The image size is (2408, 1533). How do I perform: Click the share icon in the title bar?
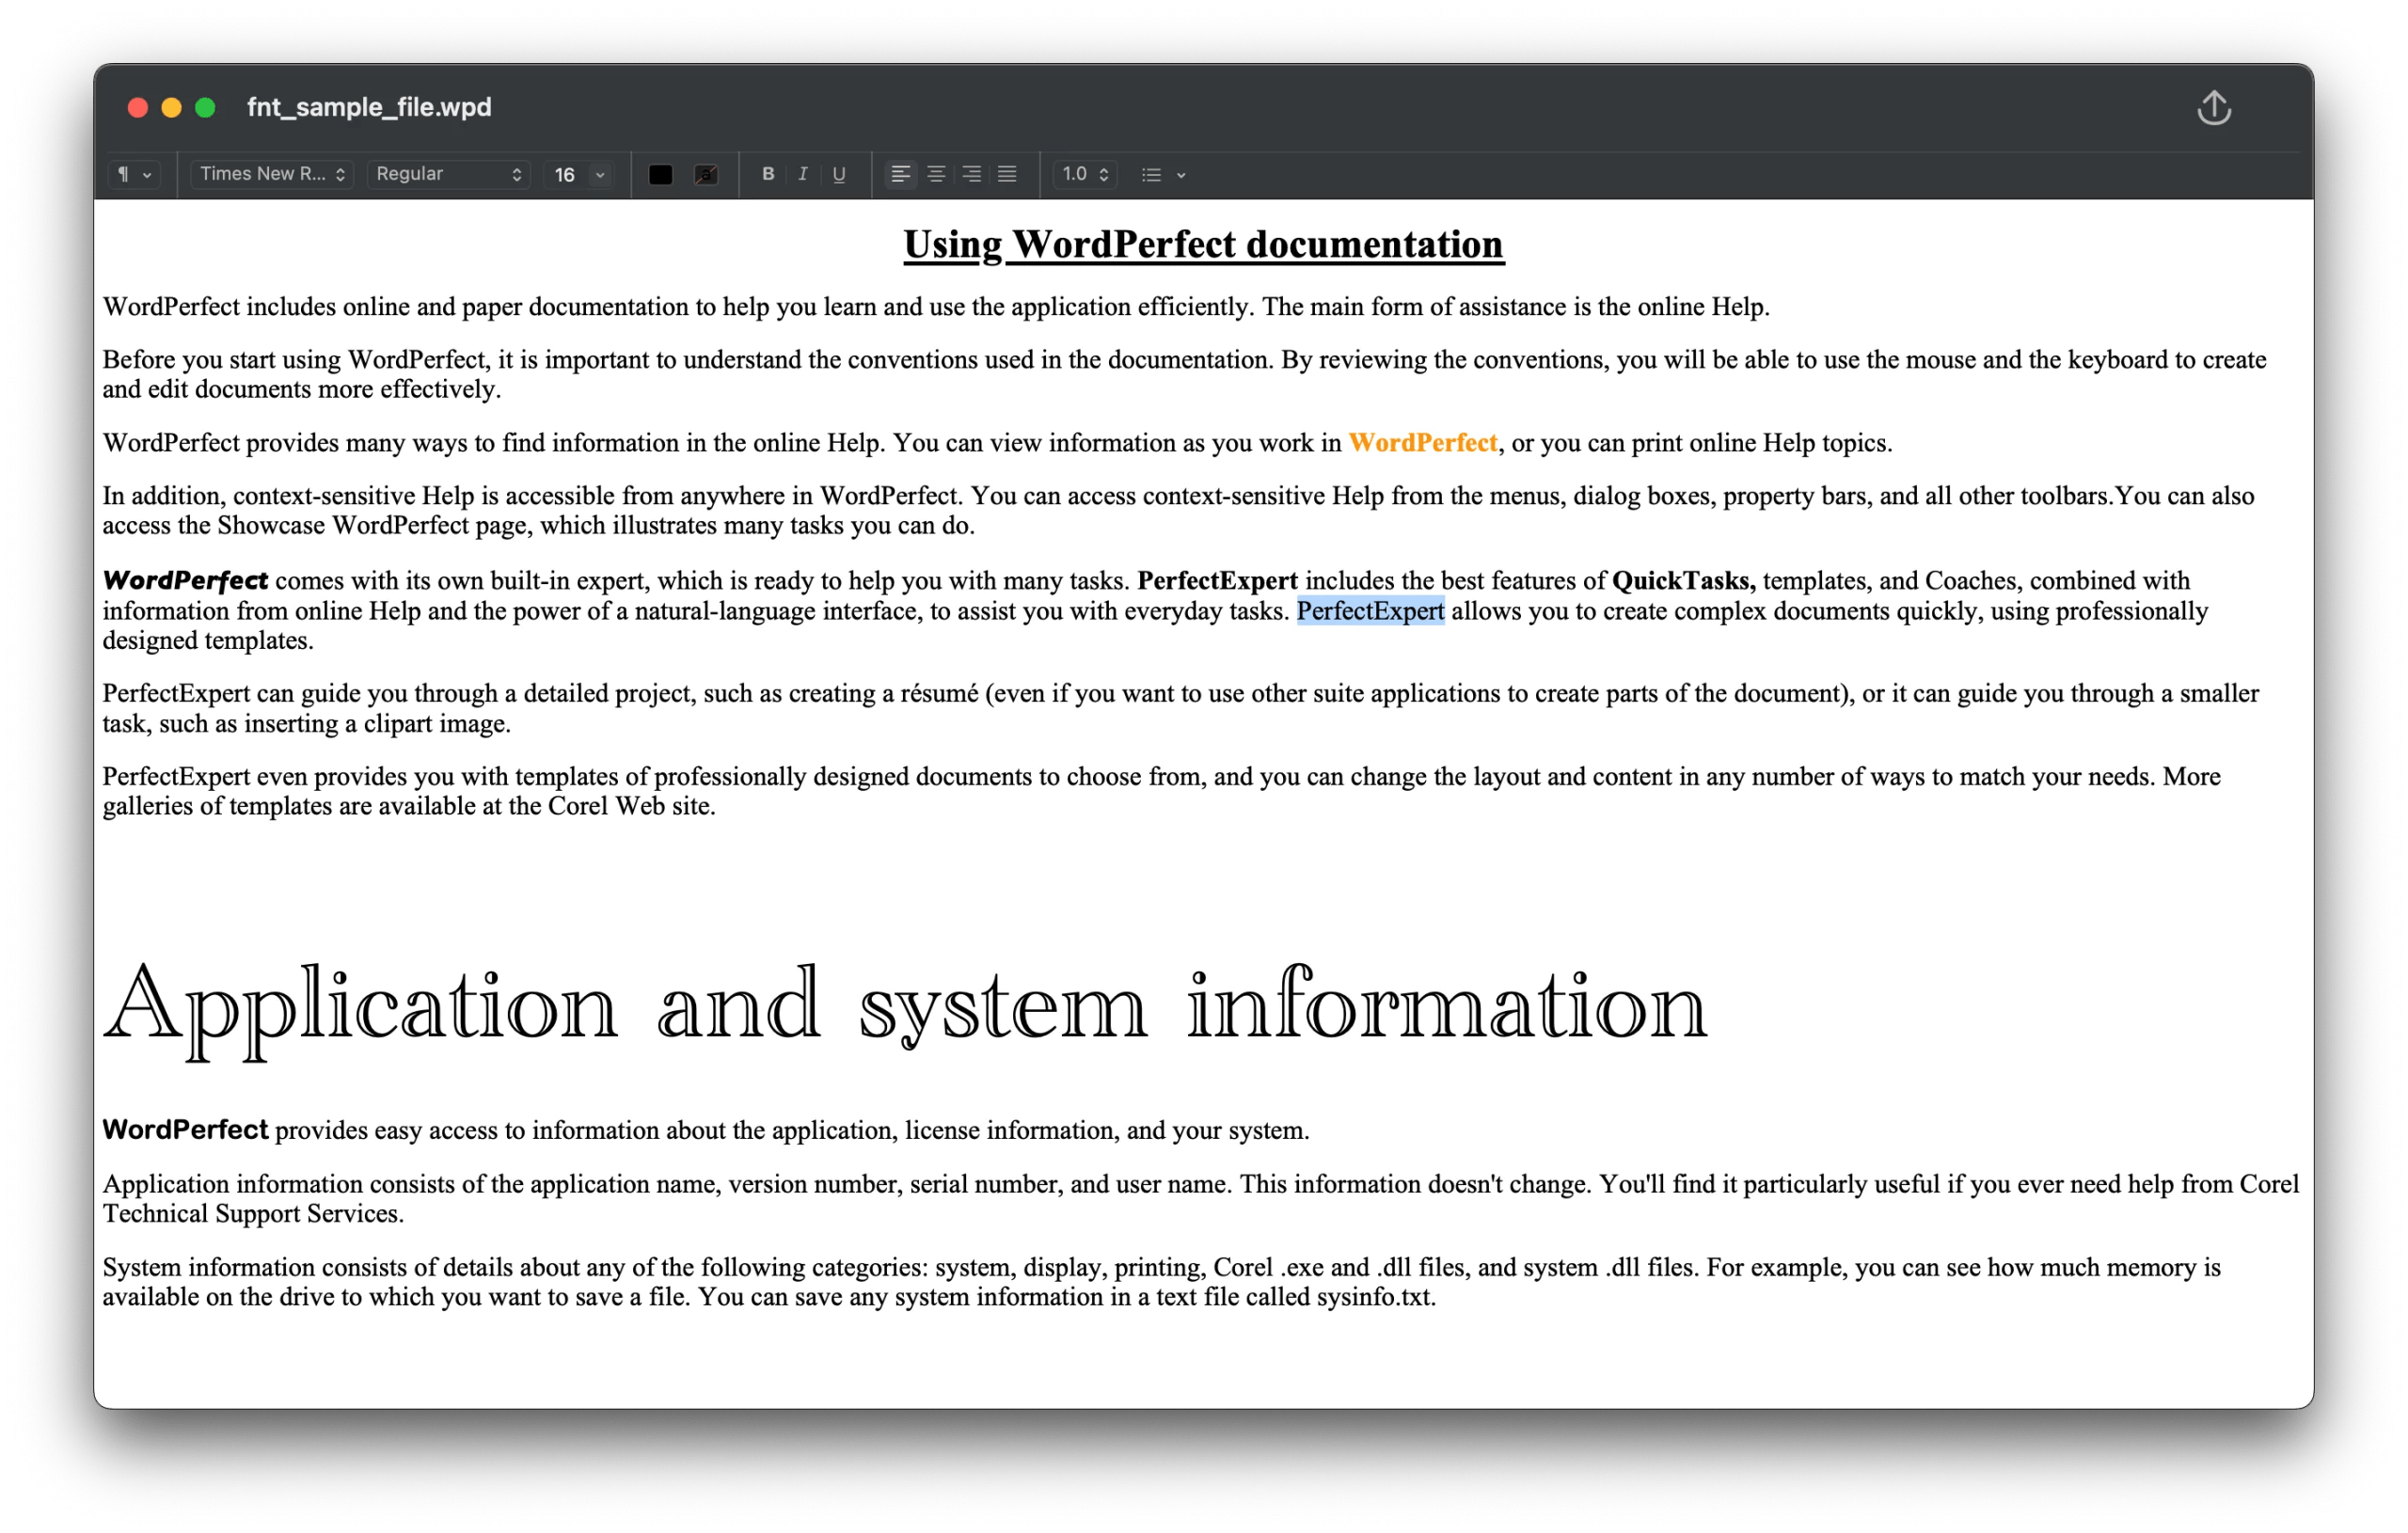(x=2213, y=108)
